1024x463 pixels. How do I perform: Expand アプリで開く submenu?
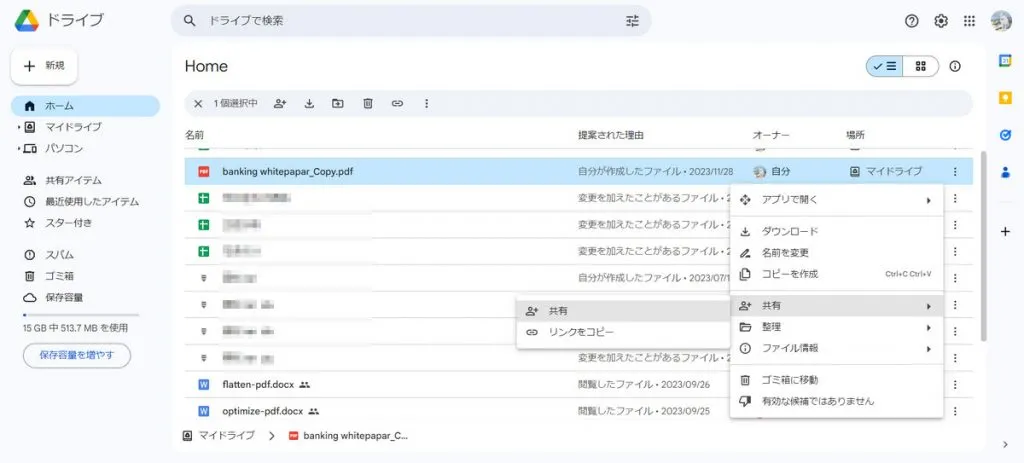point(928,200)
